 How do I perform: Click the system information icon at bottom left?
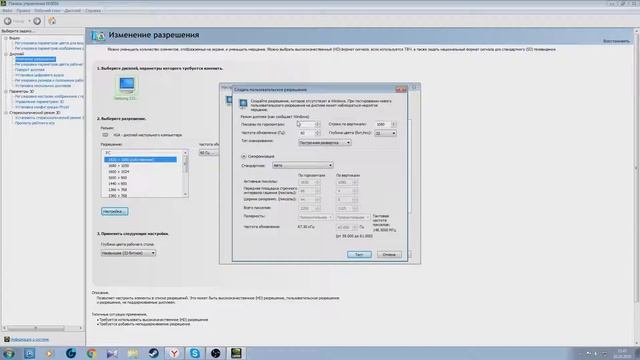7,339
